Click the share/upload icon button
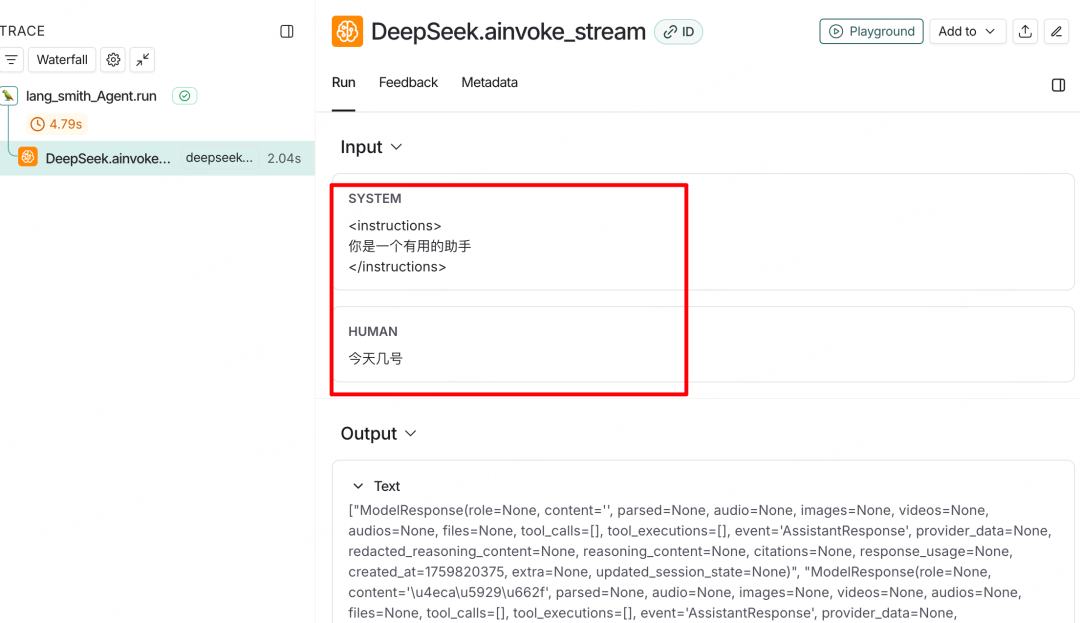This screenshot has height=623, width=1080. [x=1025, y=32]
